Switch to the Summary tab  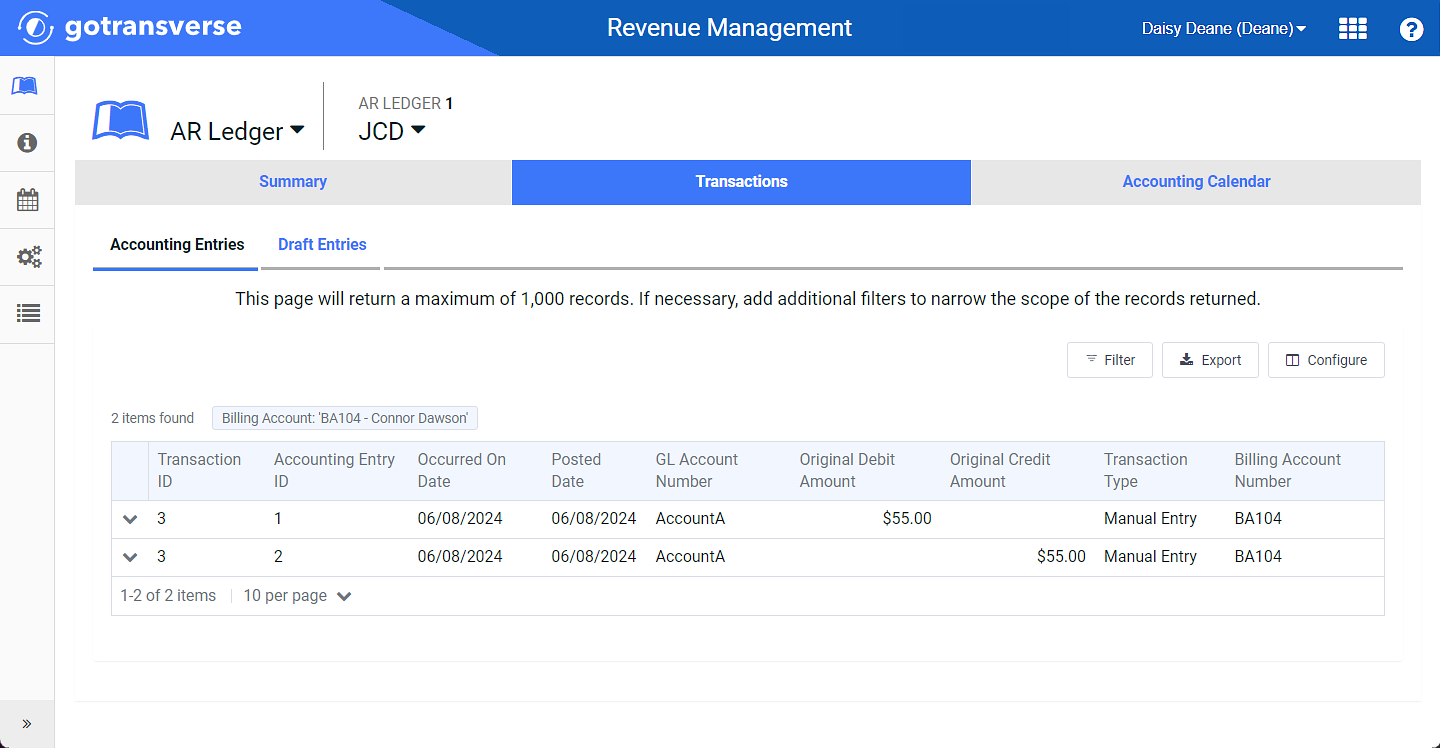[293, 182]
